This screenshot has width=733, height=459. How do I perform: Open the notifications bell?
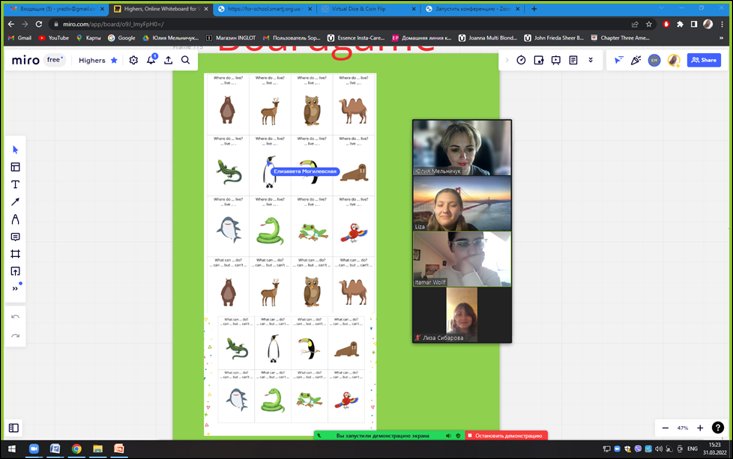(x=151, y=60)
